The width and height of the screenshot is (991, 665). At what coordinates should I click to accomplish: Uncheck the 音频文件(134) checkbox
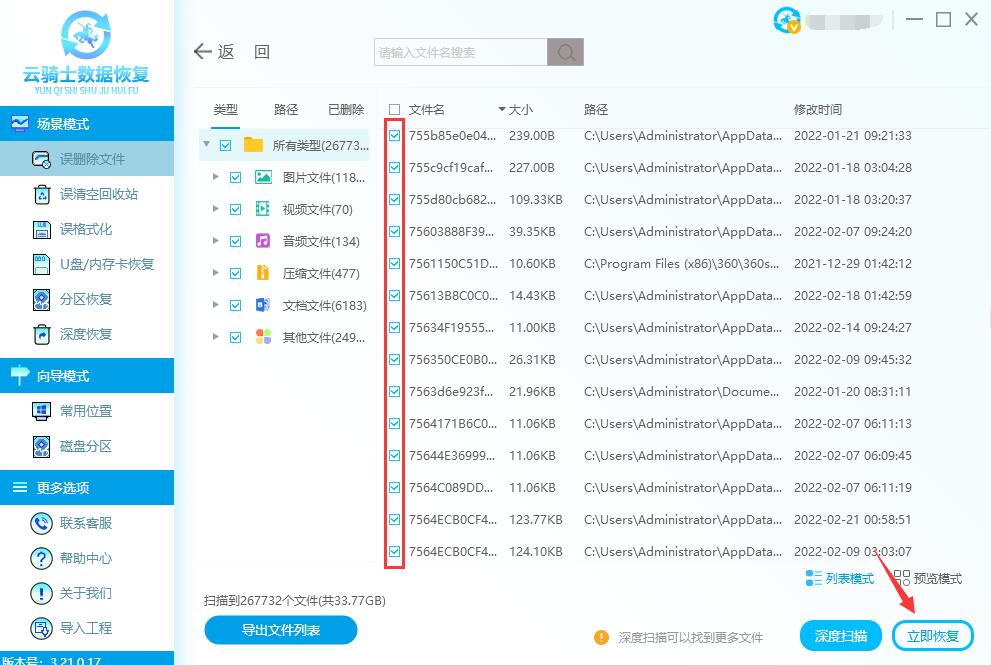(x=236, y=241)
